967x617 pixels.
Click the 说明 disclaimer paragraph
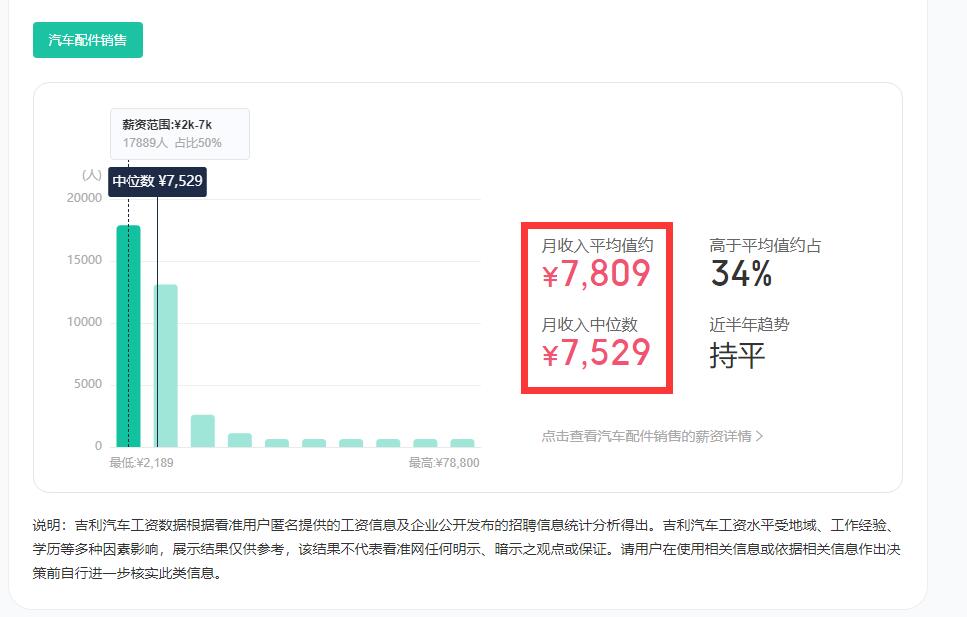coord(467,549)
